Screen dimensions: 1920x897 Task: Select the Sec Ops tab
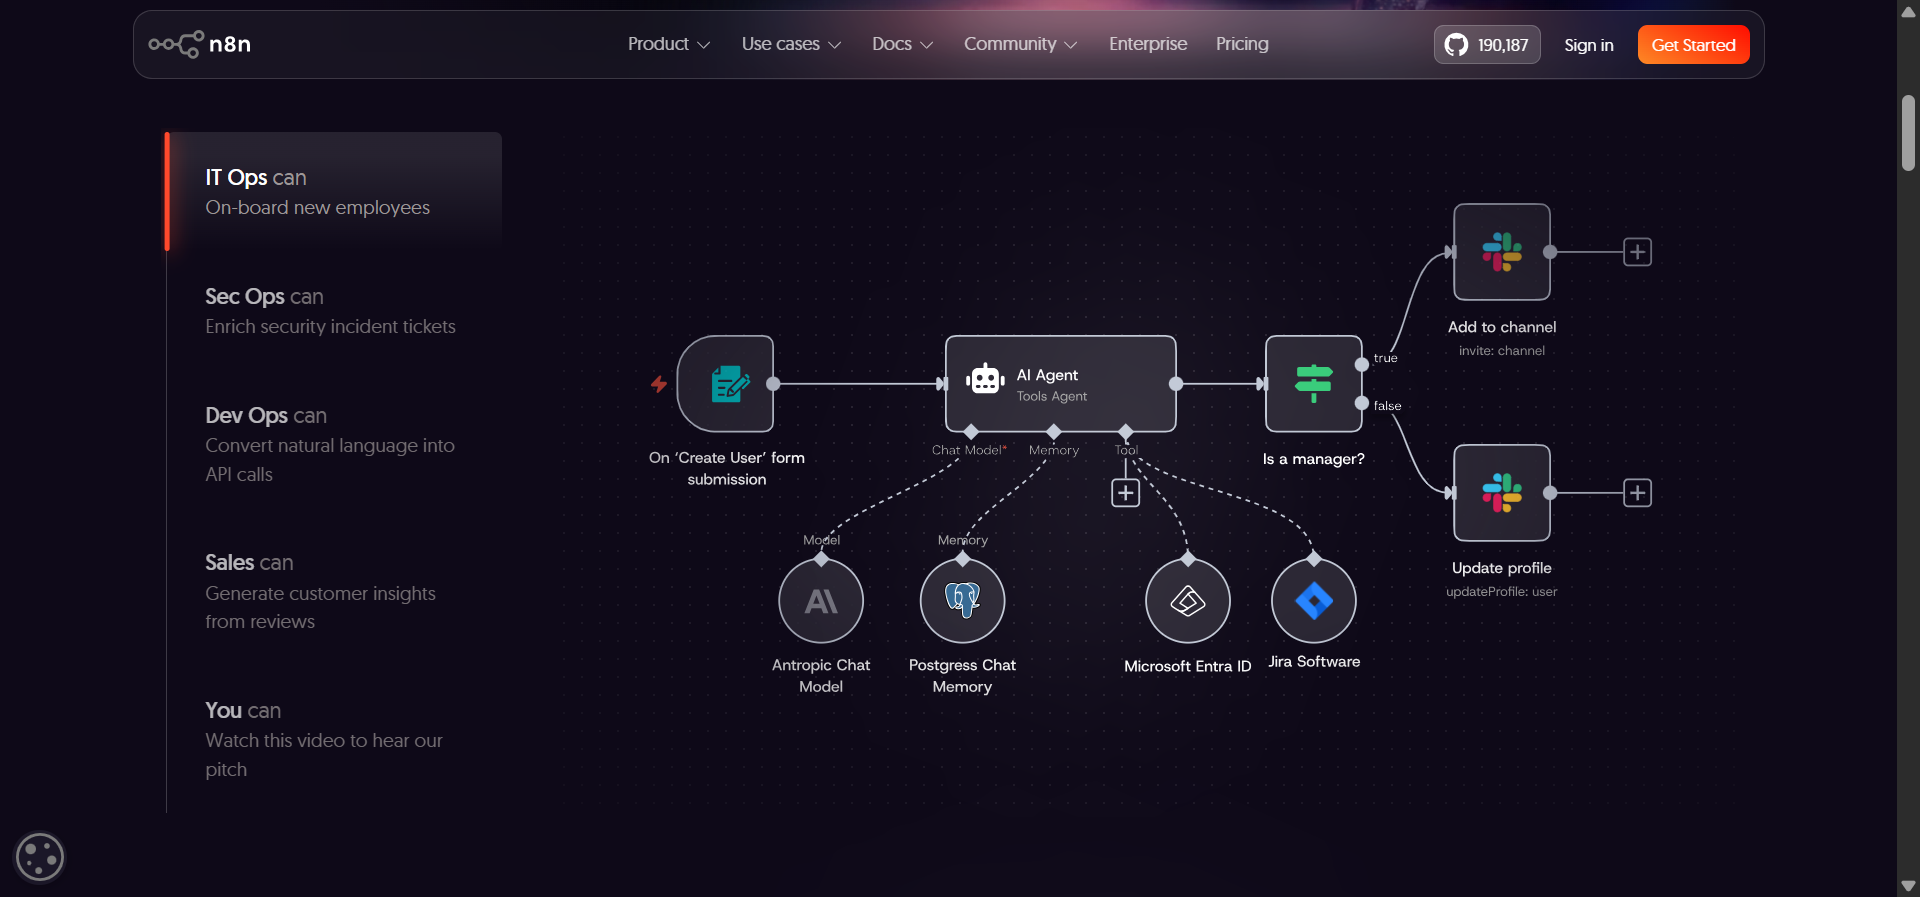tap(334, 311)
